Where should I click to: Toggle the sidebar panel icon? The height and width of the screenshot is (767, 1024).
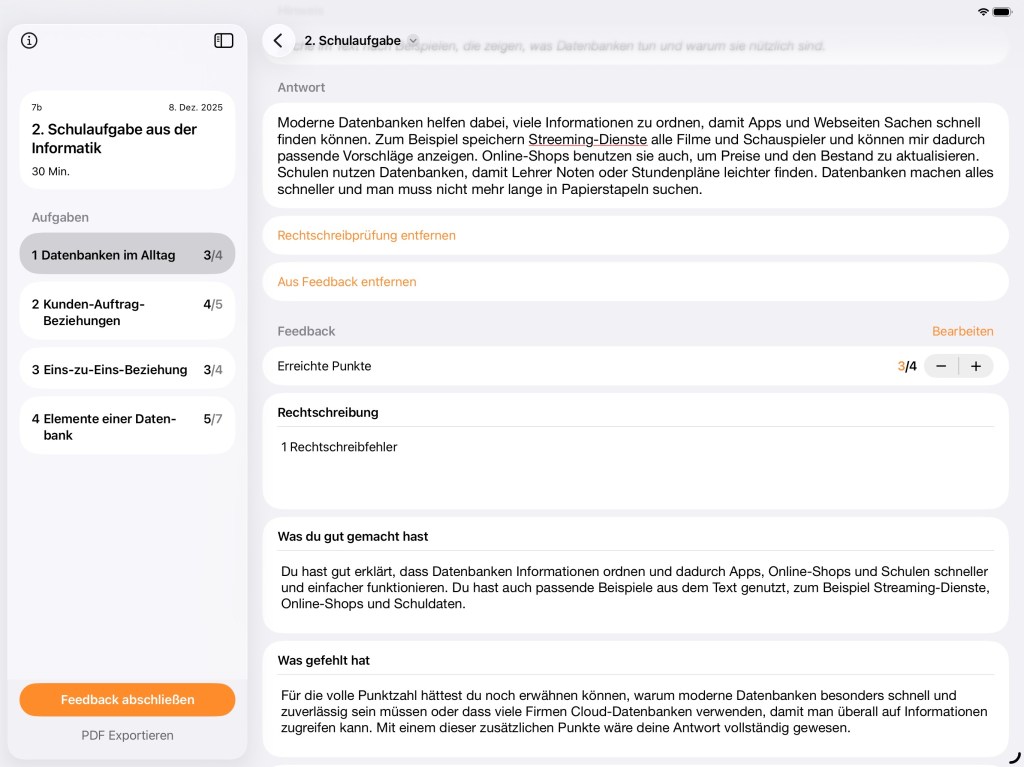224,41
